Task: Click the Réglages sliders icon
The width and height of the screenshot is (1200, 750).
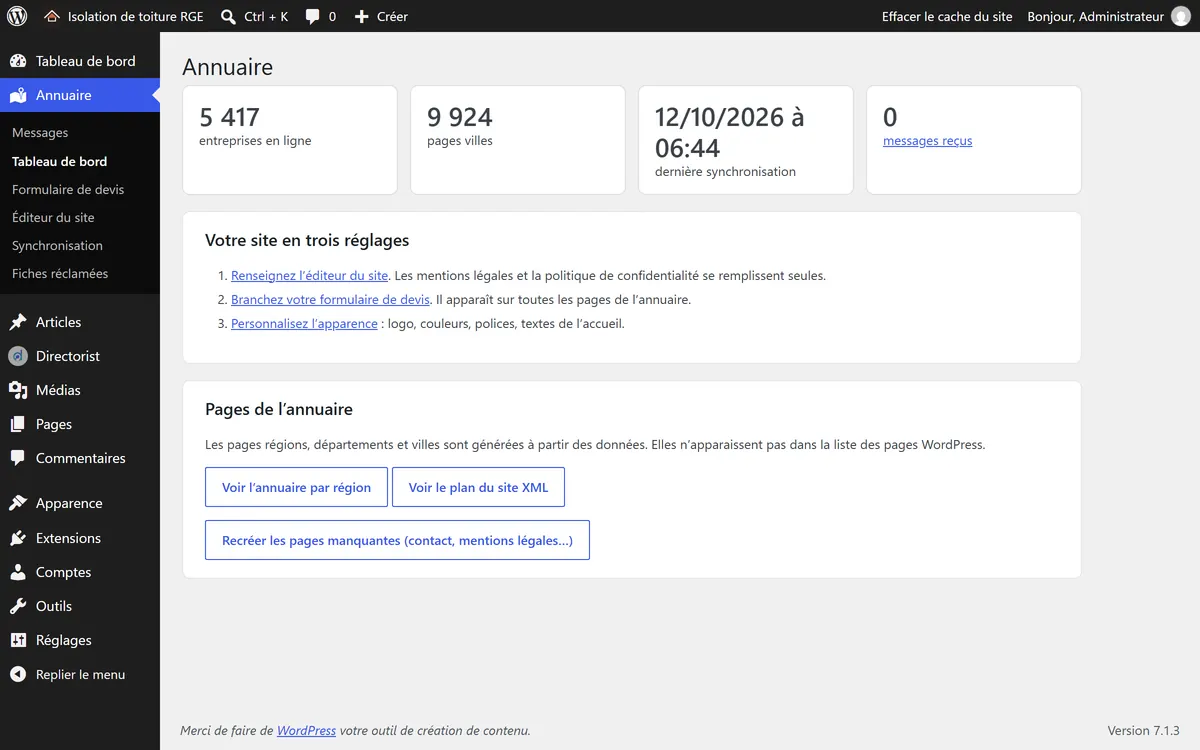Action: [18, 640]
